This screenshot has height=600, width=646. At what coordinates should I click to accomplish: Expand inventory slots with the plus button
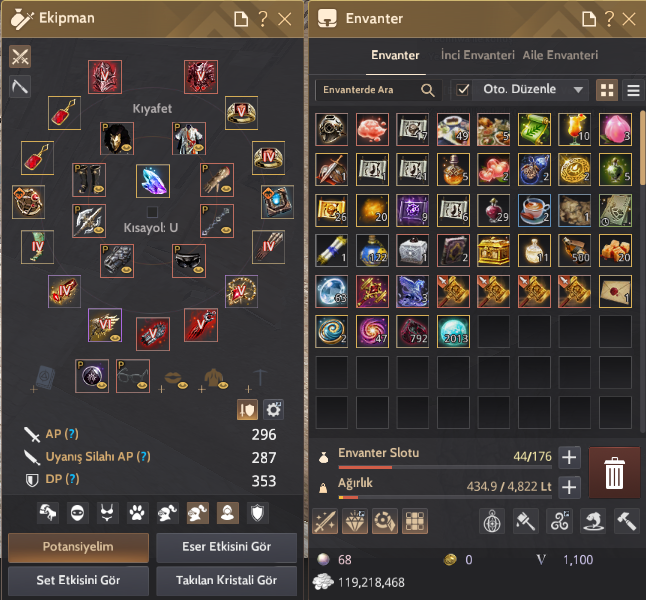point(569,457)
